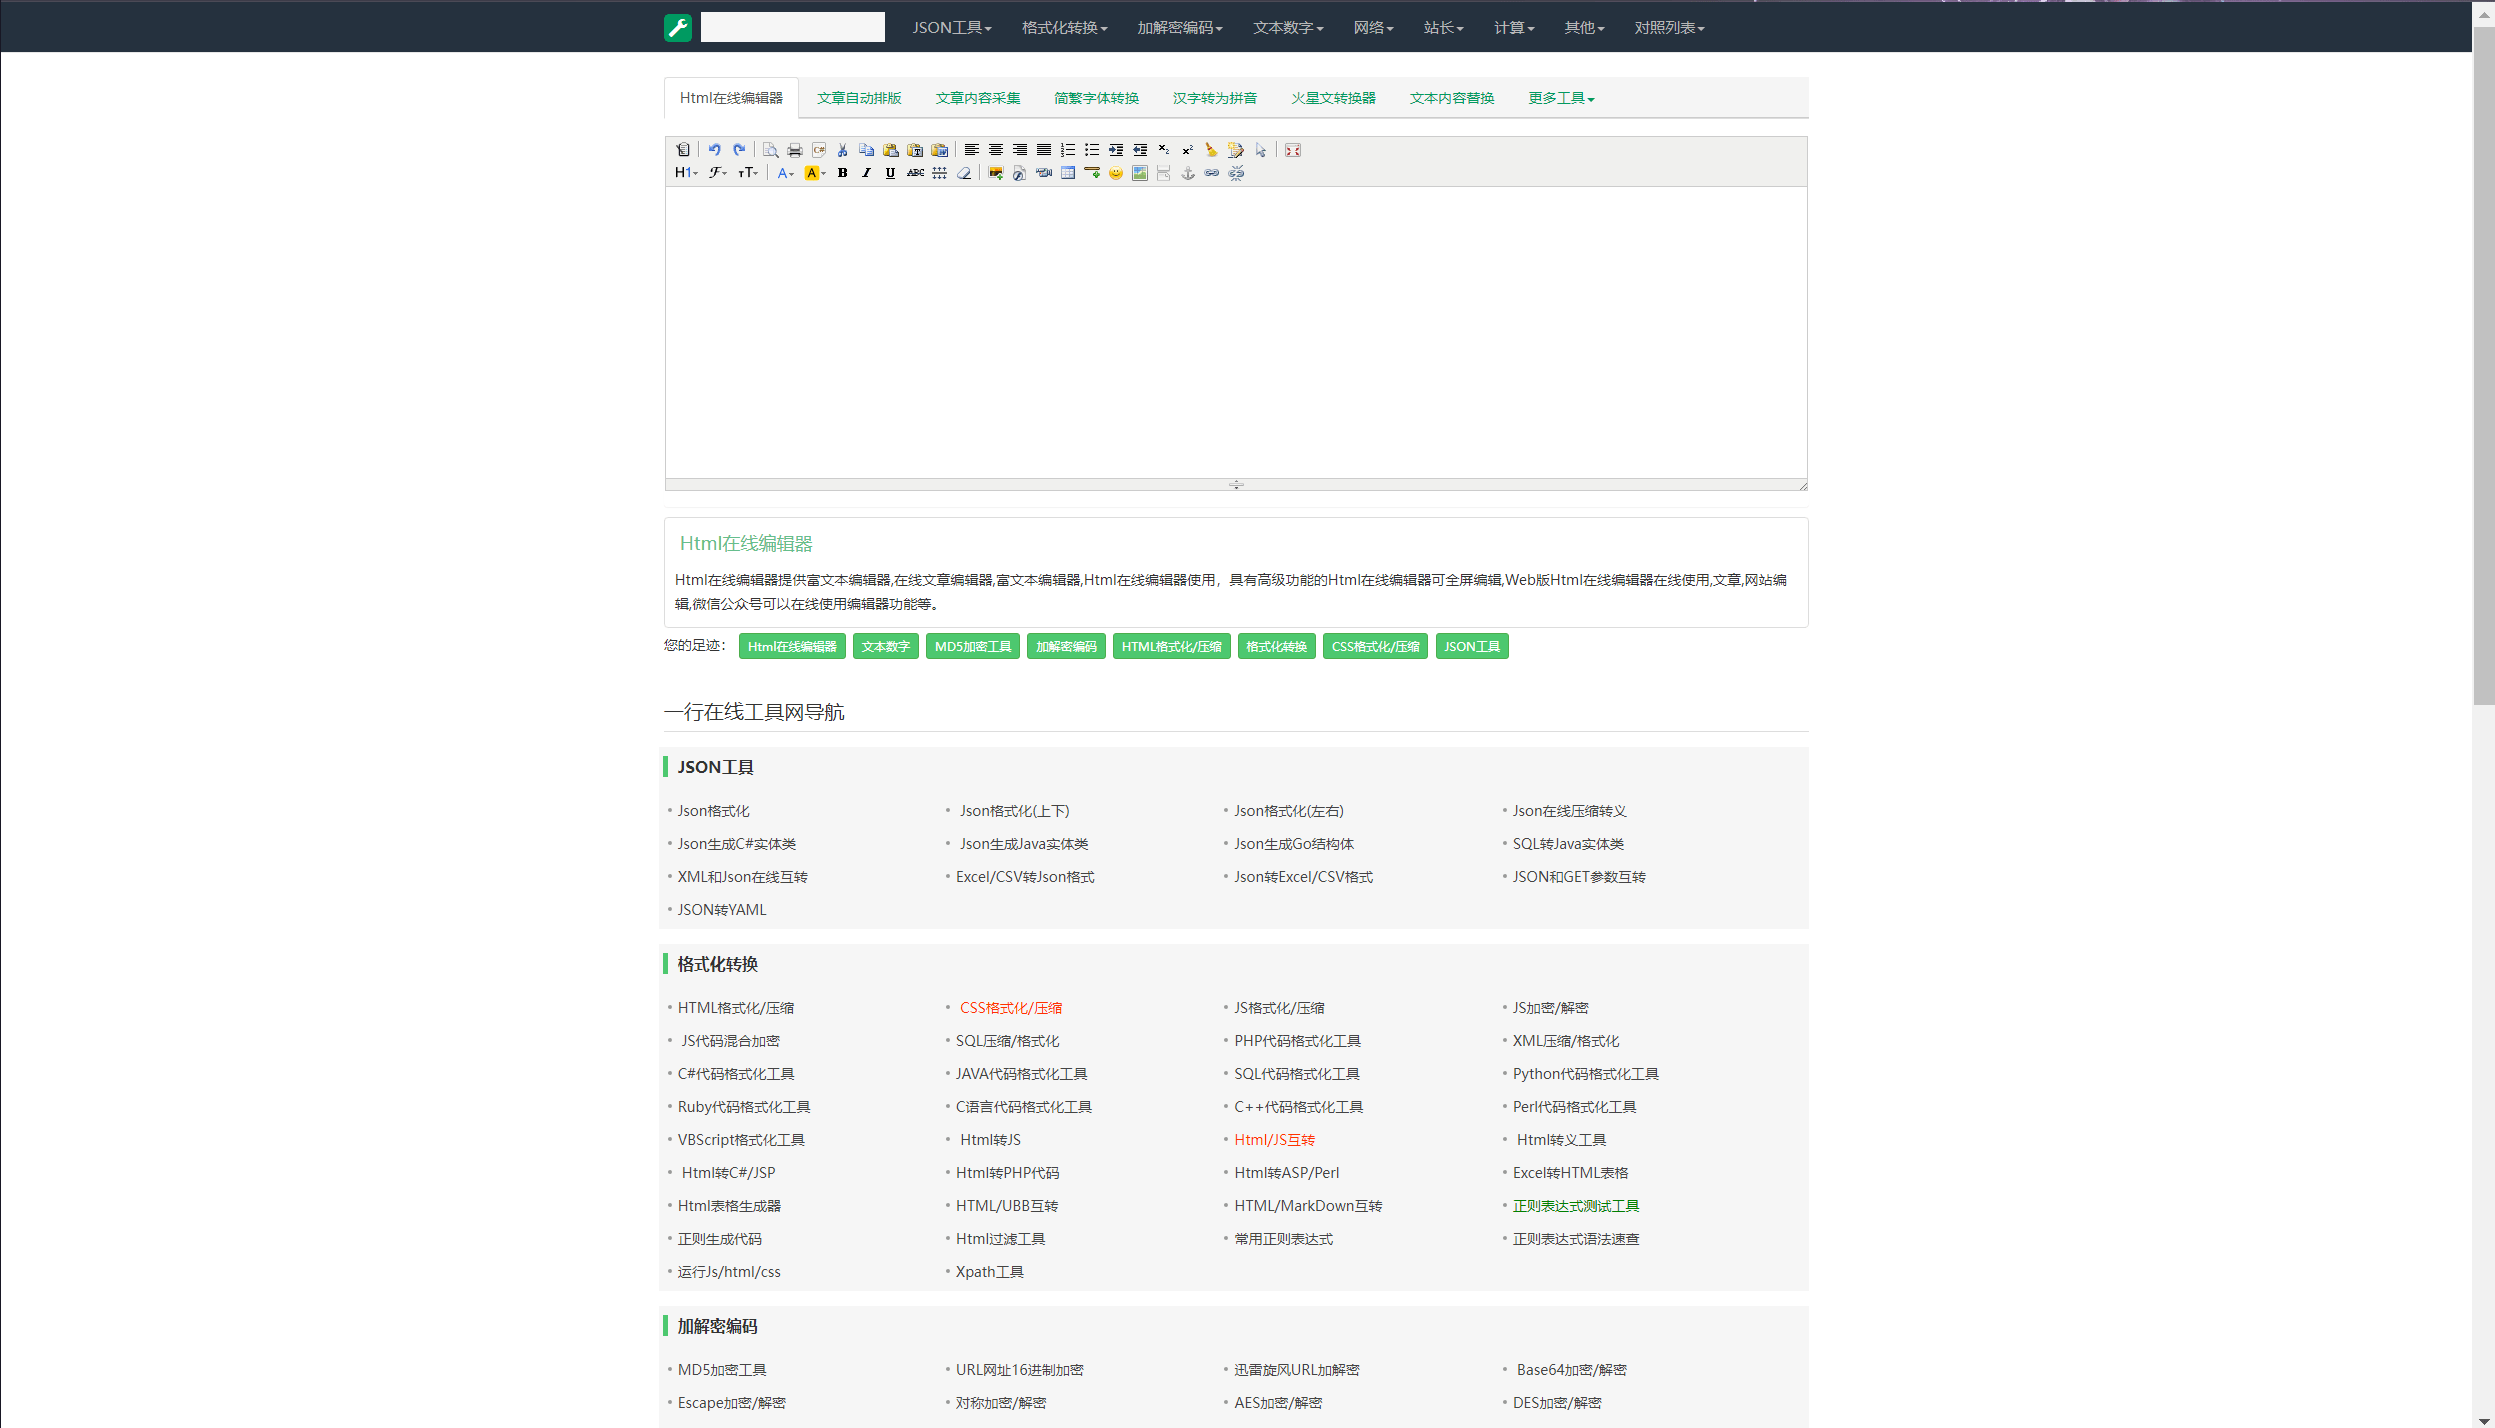Viewport: 2495px width, 1428px height.
Task: Click the eraser remove format icon
Action: coord(963,173)
